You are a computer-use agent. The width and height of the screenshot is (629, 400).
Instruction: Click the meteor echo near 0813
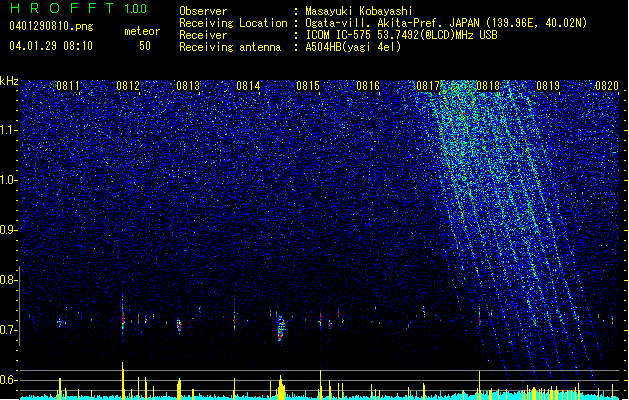tap(179, 326)
